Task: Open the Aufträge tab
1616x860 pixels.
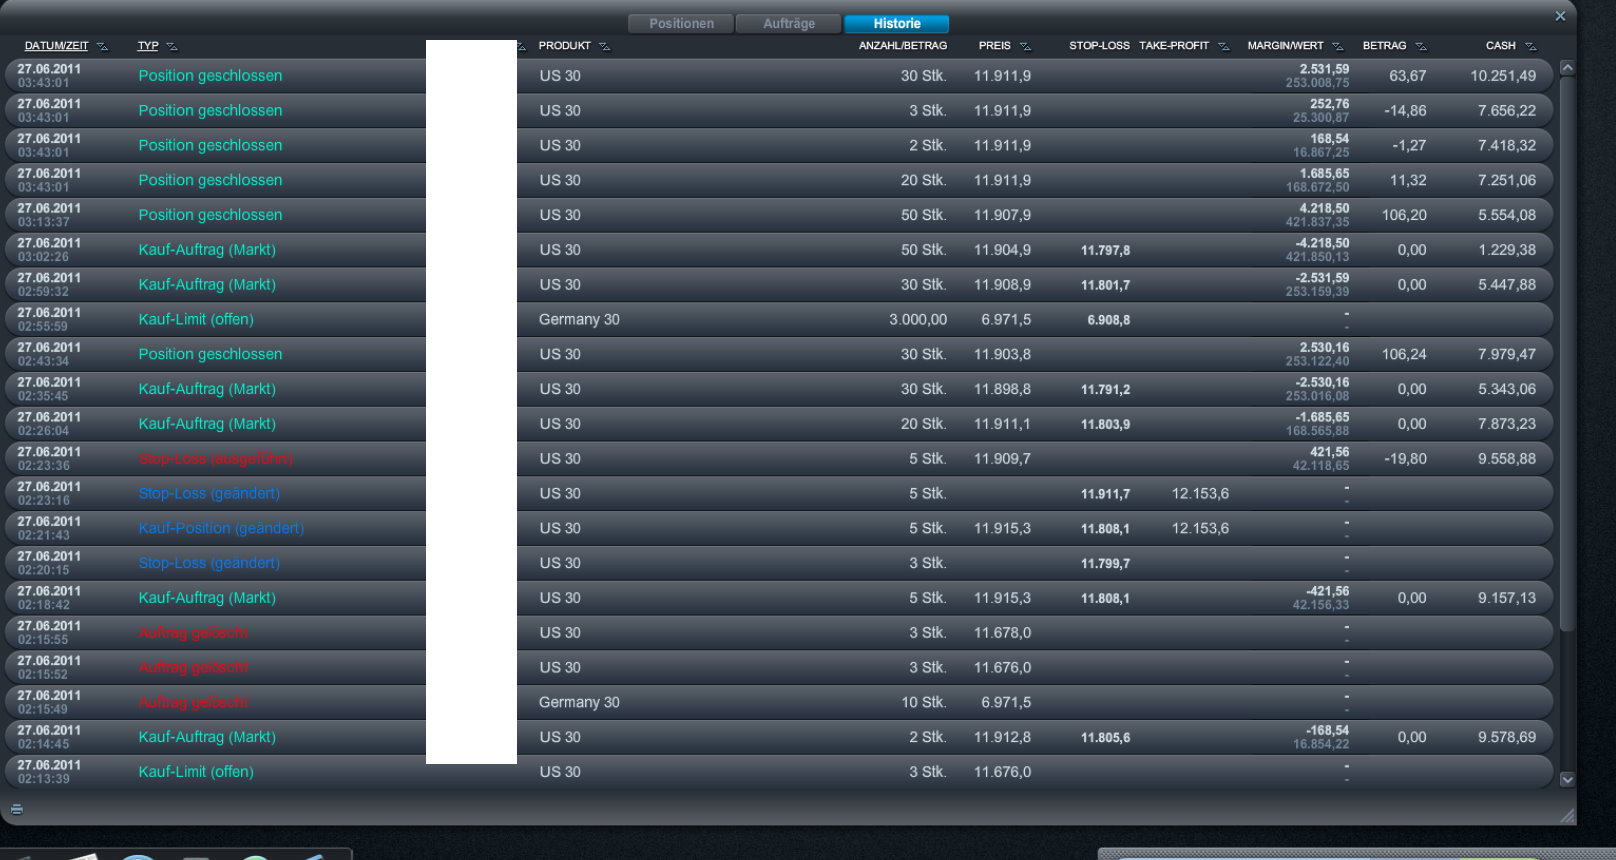Action: 789,23
